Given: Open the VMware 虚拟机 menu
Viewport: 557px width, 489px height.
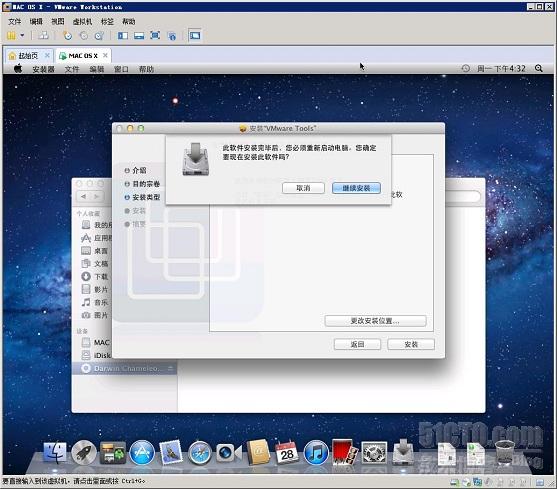Looking at the screenshot, I should pyautogui.click(x=82, y=22).
